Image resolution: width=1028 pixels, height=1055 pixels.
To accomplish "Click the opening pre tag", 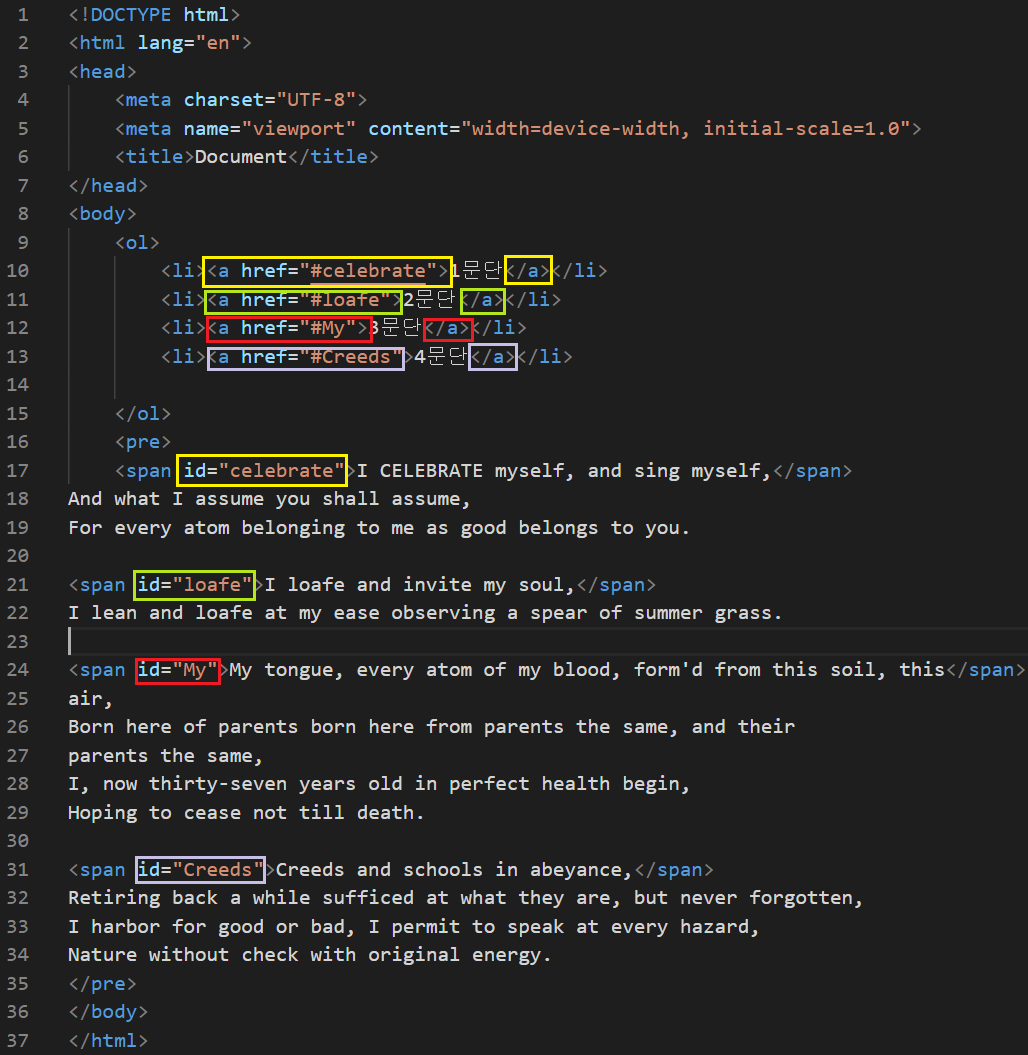I will pyautogui.click(x=143, y=442).
